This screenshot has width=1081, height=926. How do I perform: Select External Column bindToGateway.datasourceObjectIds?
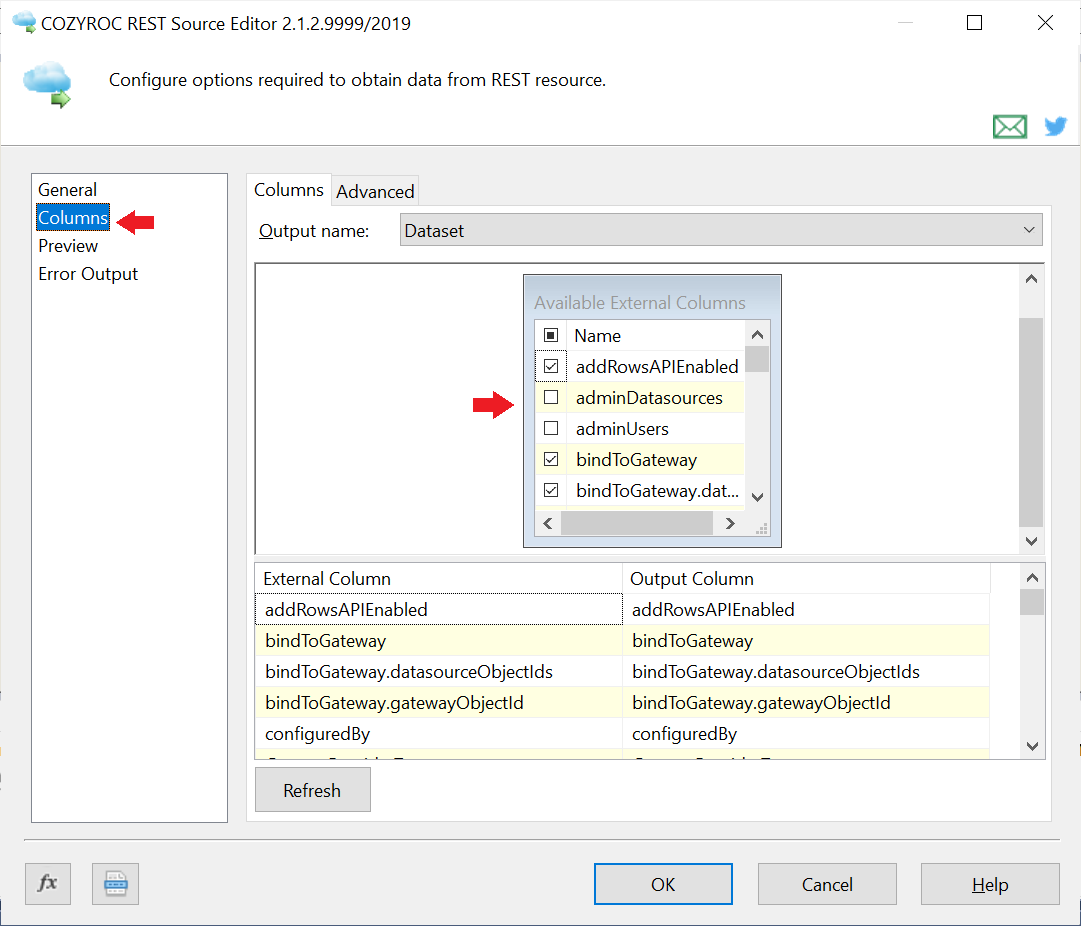coord(439,672)
